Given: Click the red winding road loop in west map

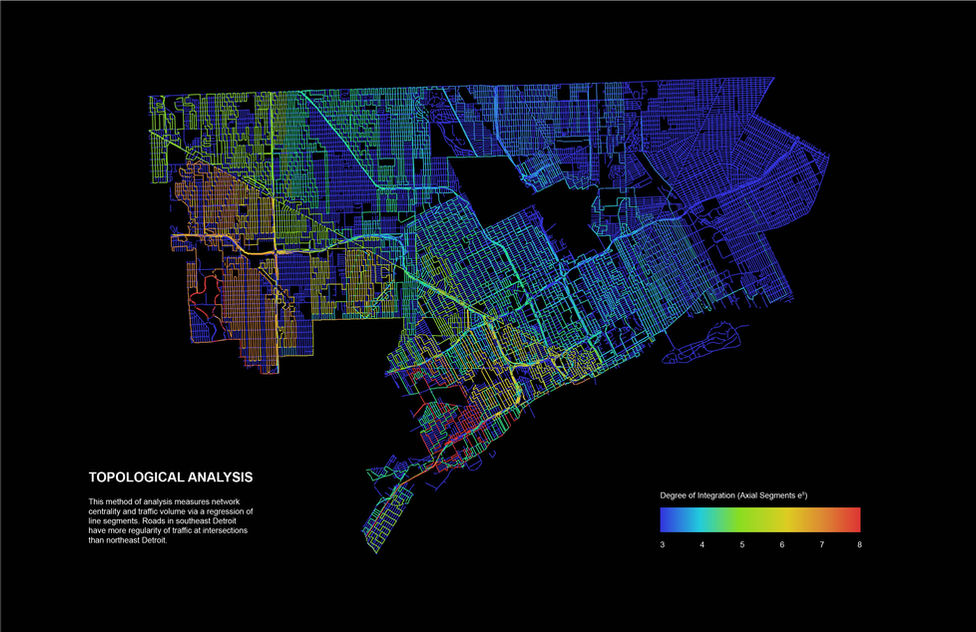Looking at the screenshot, I should pos(206,300).
